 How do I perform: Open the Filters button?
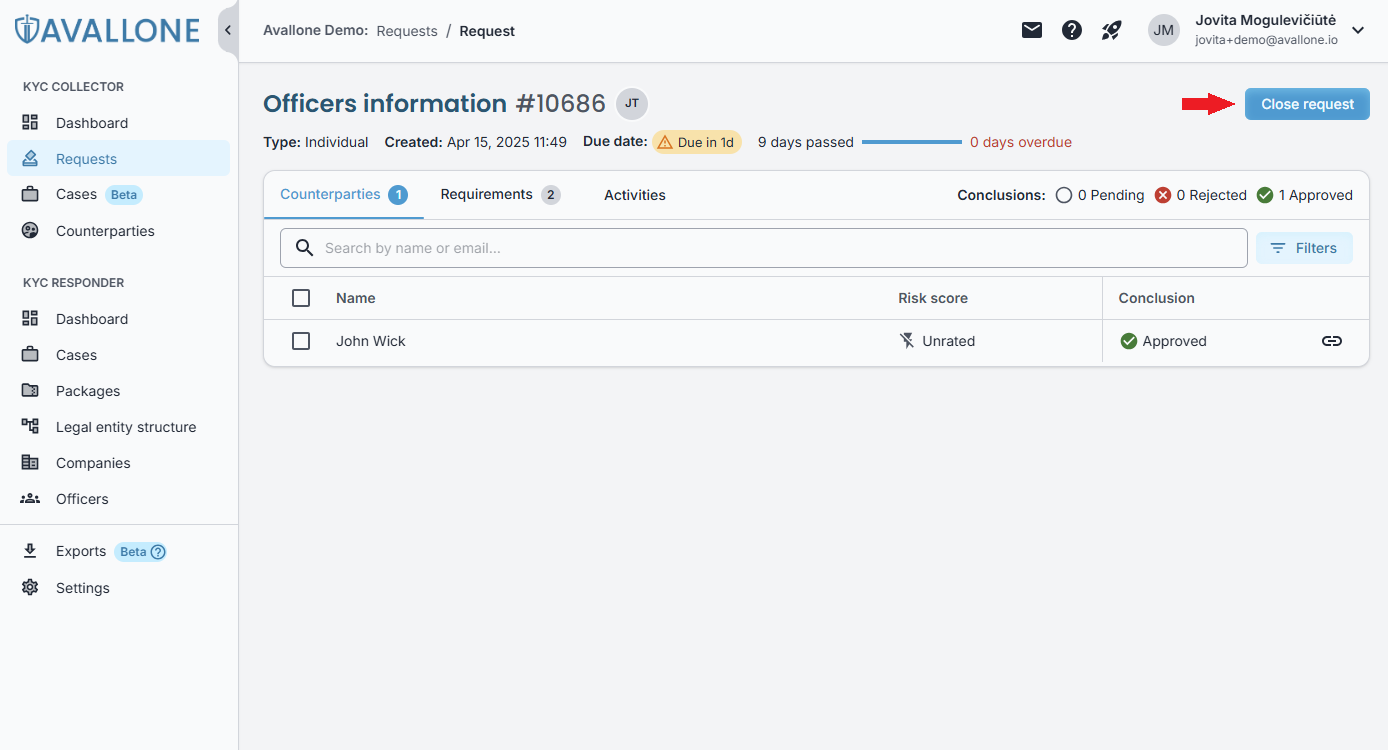pyautogui.click(x=1304, y=248)
